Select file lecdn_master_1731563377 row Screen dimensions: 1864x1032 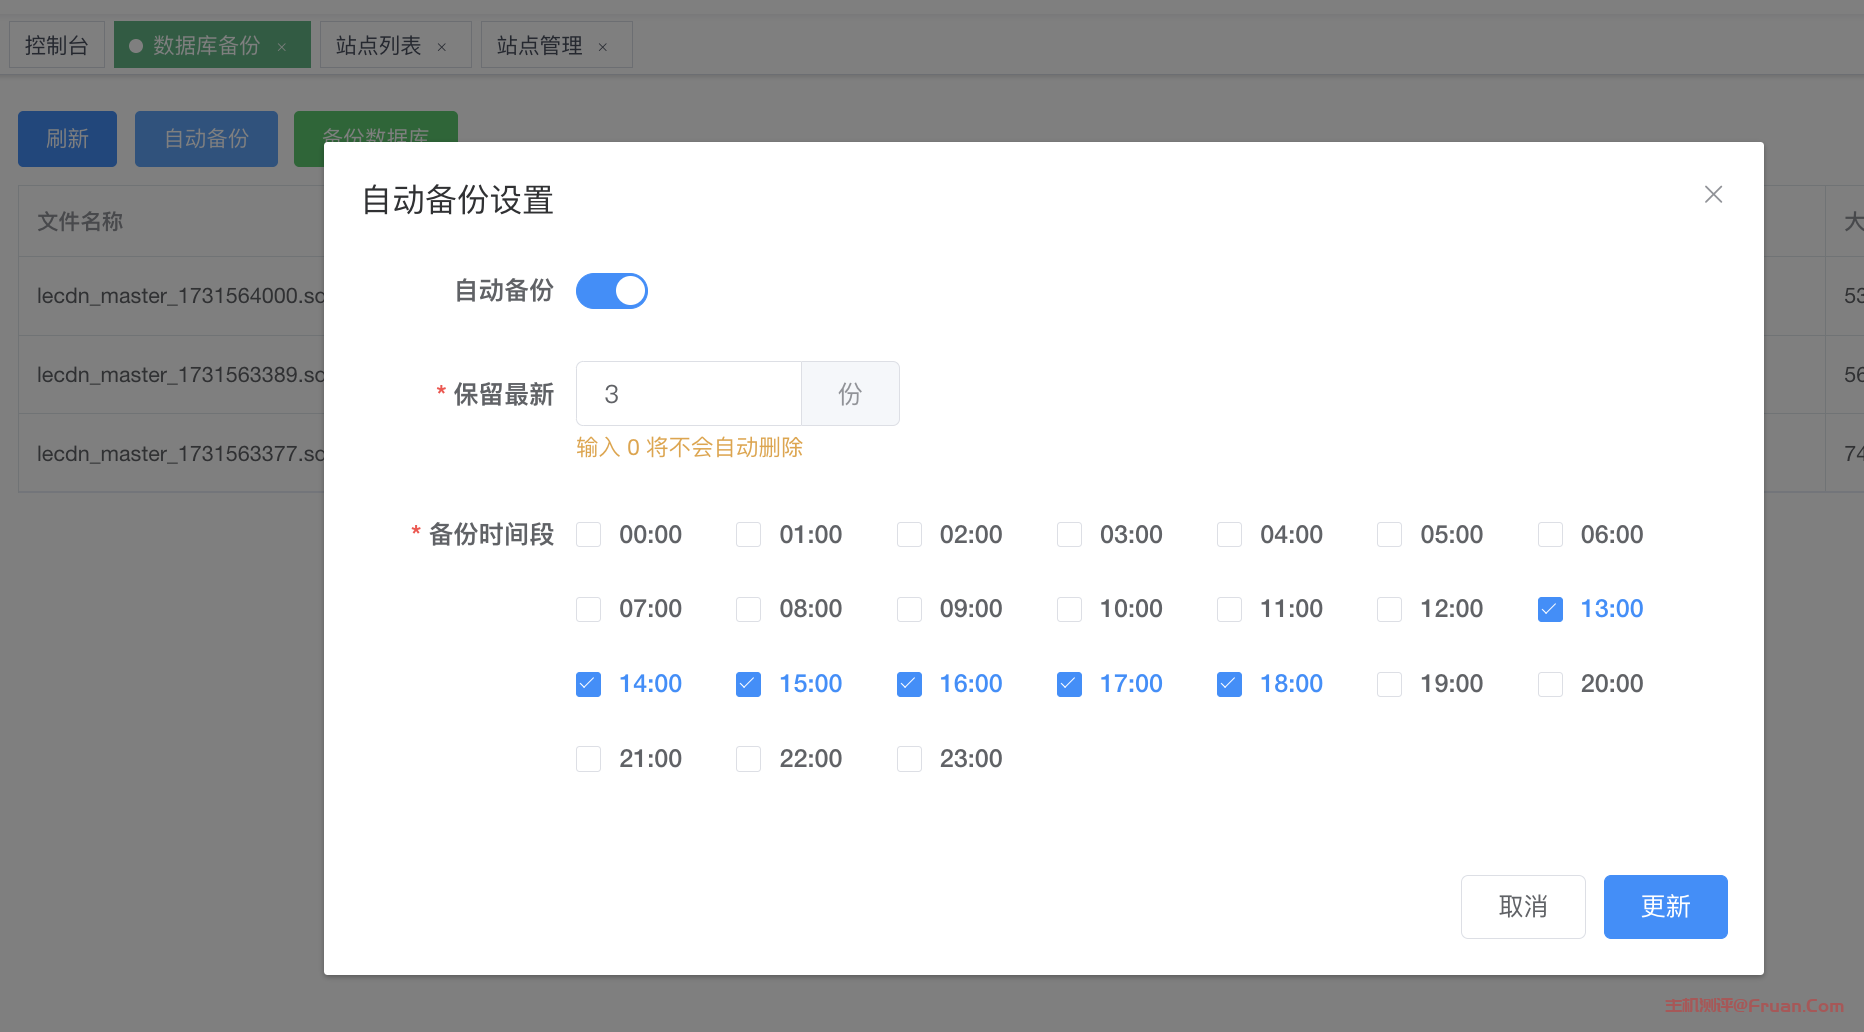coord(171,454)
